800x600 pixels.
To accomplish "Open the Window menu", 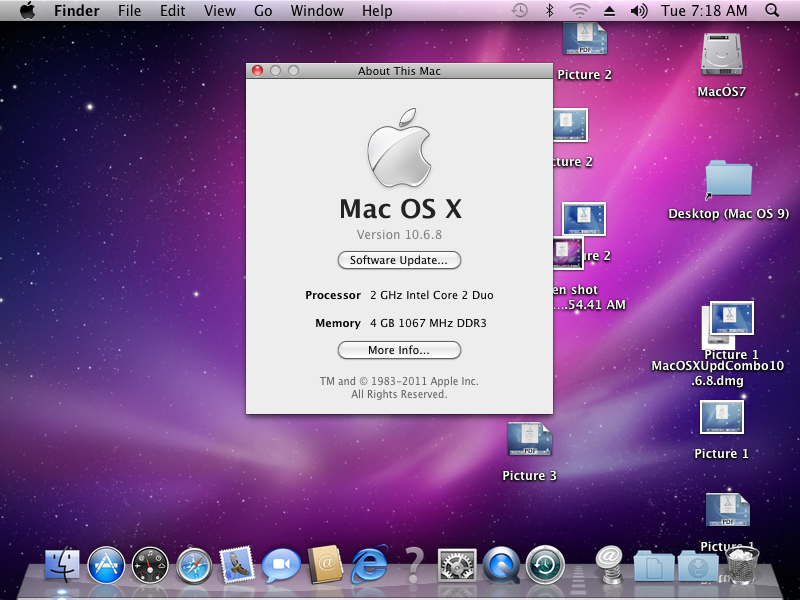I will point(317,11).
